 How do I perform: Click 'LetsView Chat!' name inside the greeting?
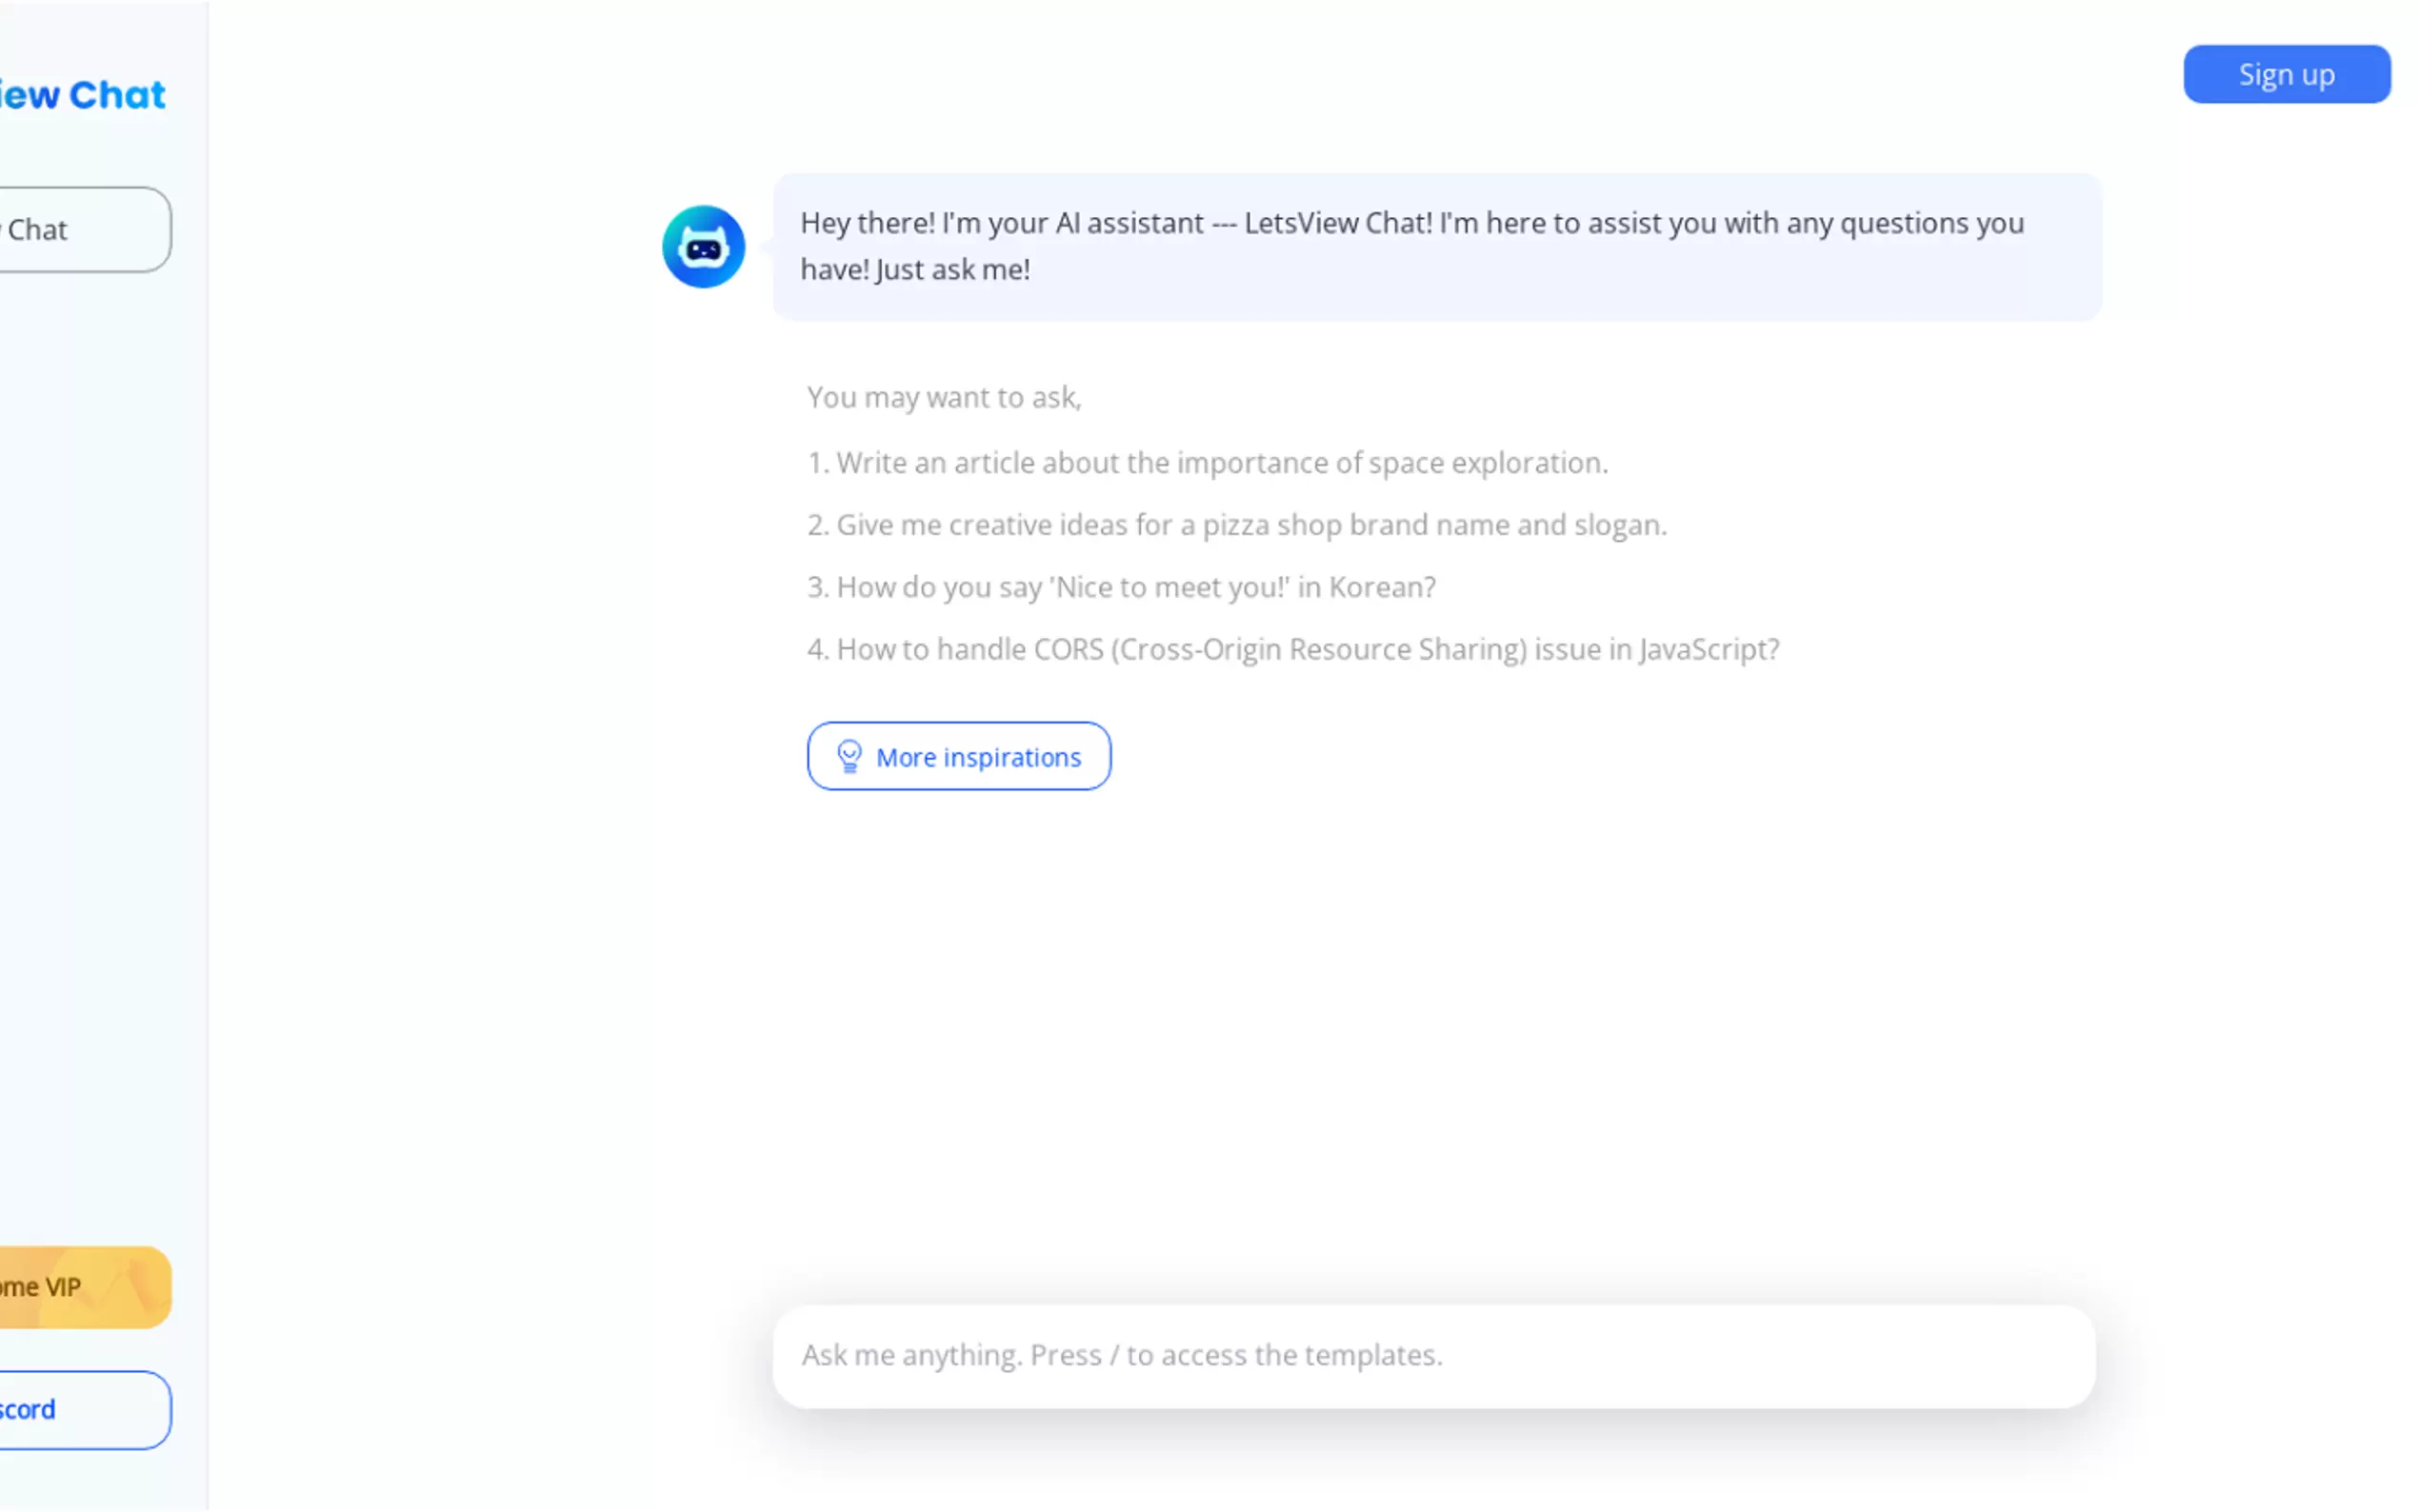point(1338,223)
